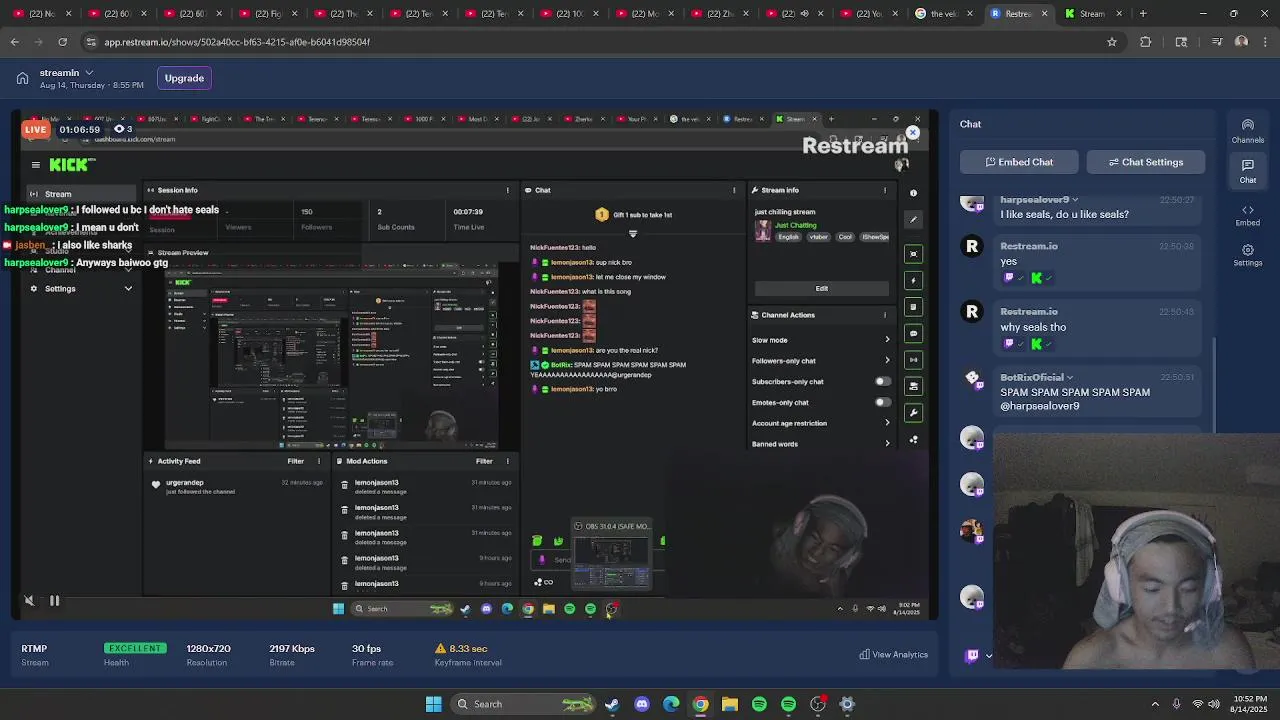Expand Followers-only chat options
Image resolution: width=1280 pixels, height=720 pixels.
point(886,360)
